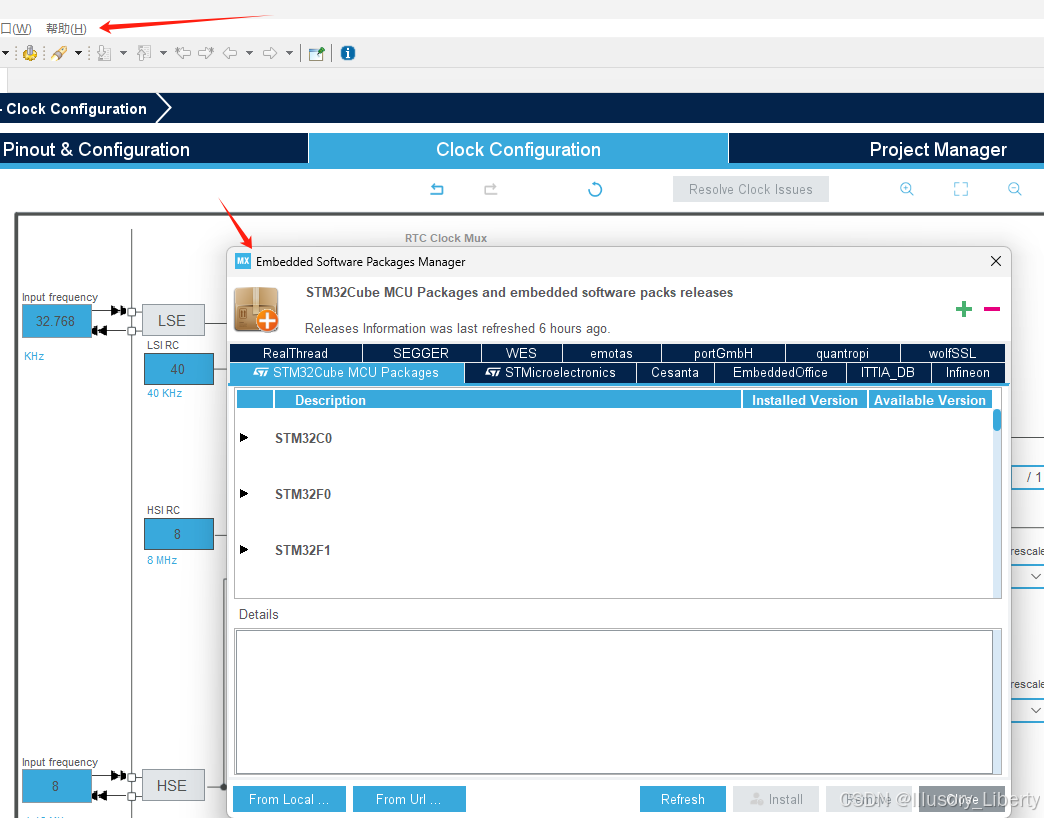Image resolution: width=1044 pixels, height=818 pixels.
Task: Click the Forward navigation arrow in toolbar
Action: (270, 53)
